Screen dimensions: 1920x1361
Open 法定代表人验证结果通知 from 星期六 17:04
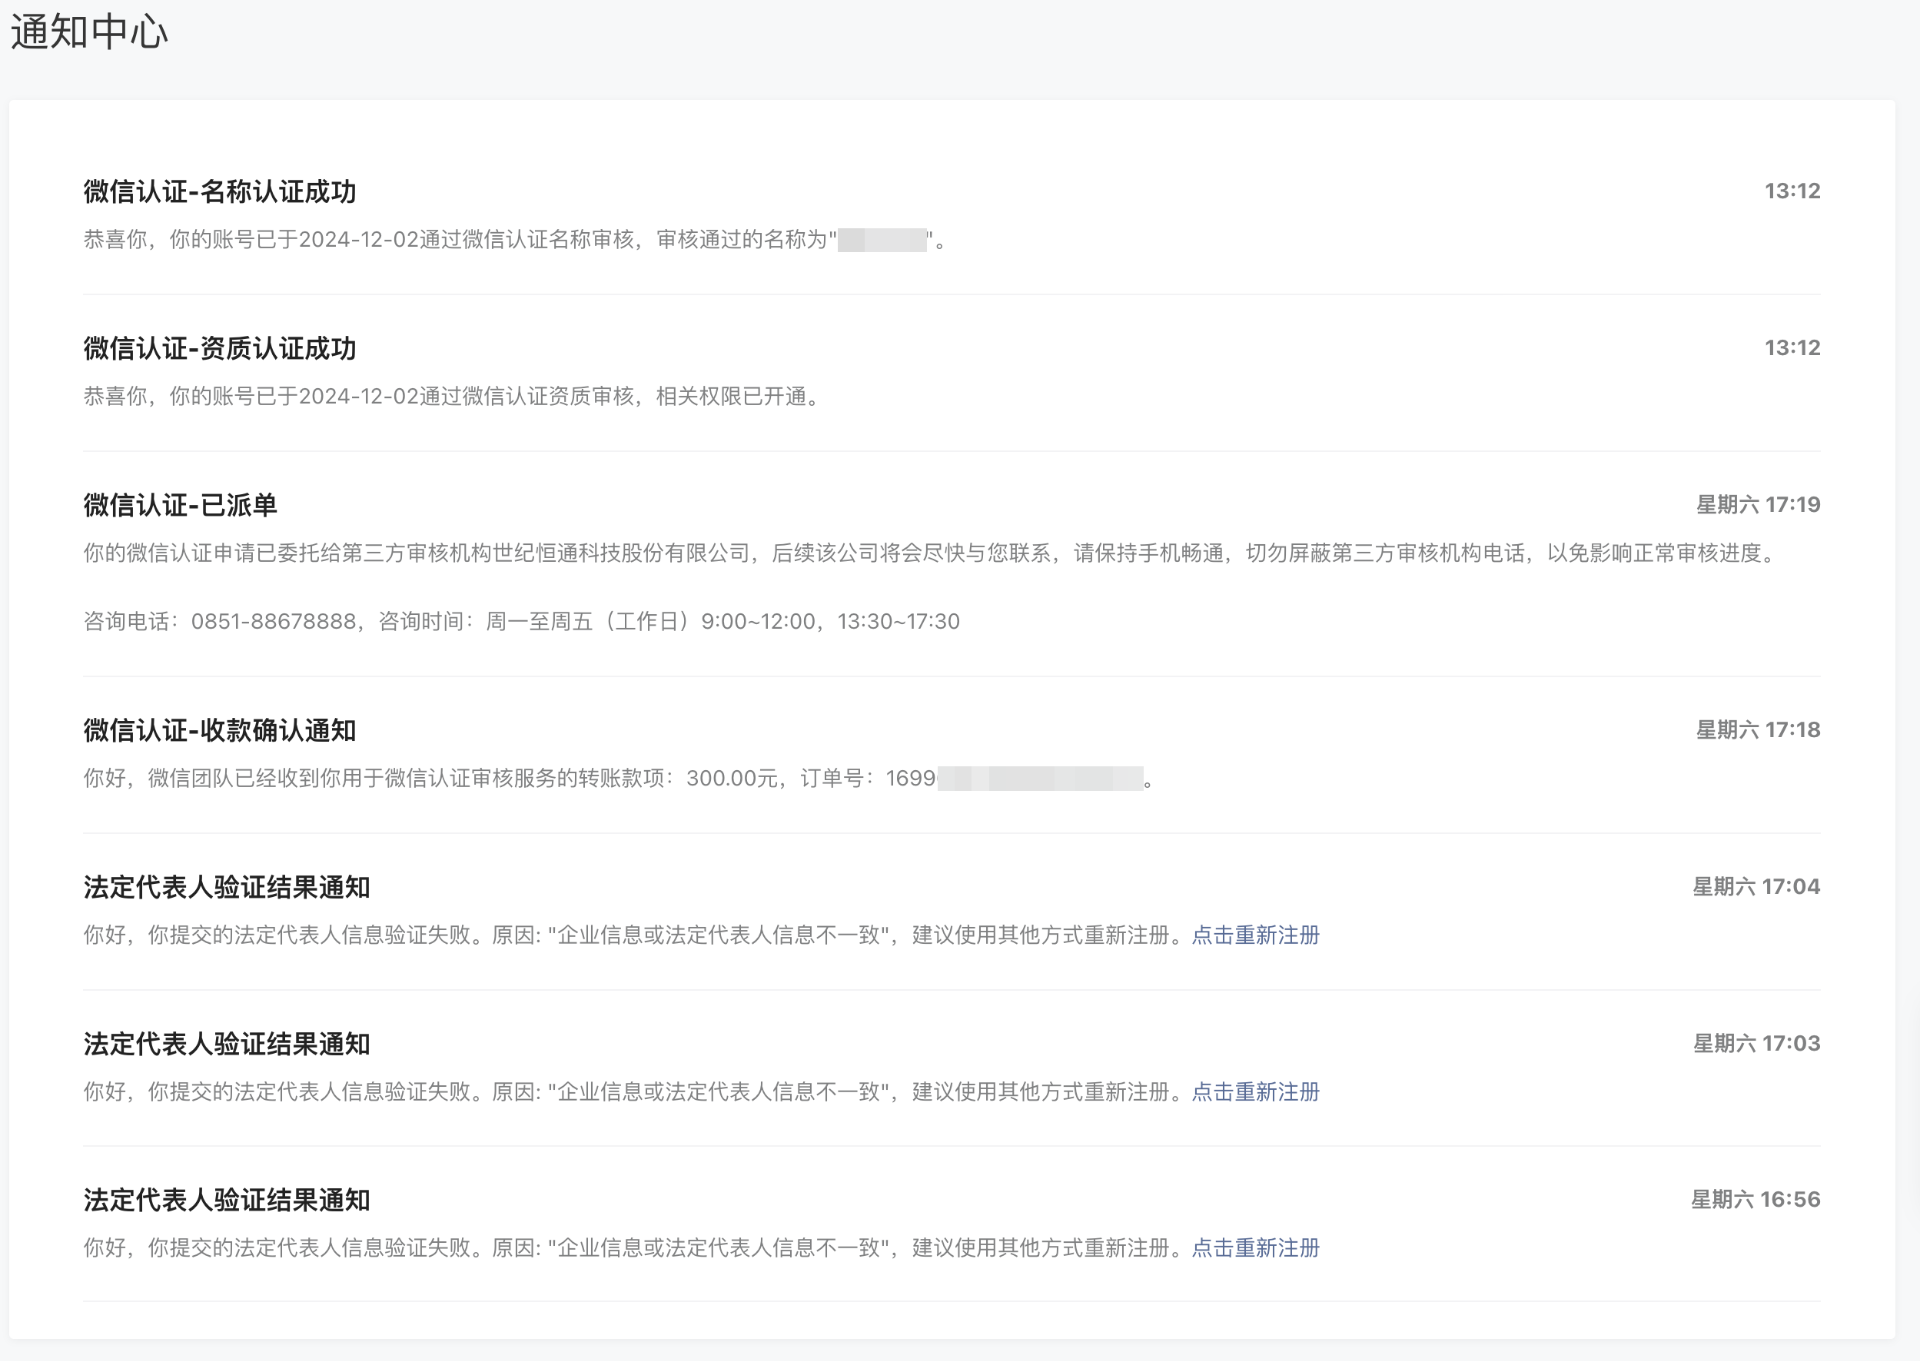click(x=227, y=887)
